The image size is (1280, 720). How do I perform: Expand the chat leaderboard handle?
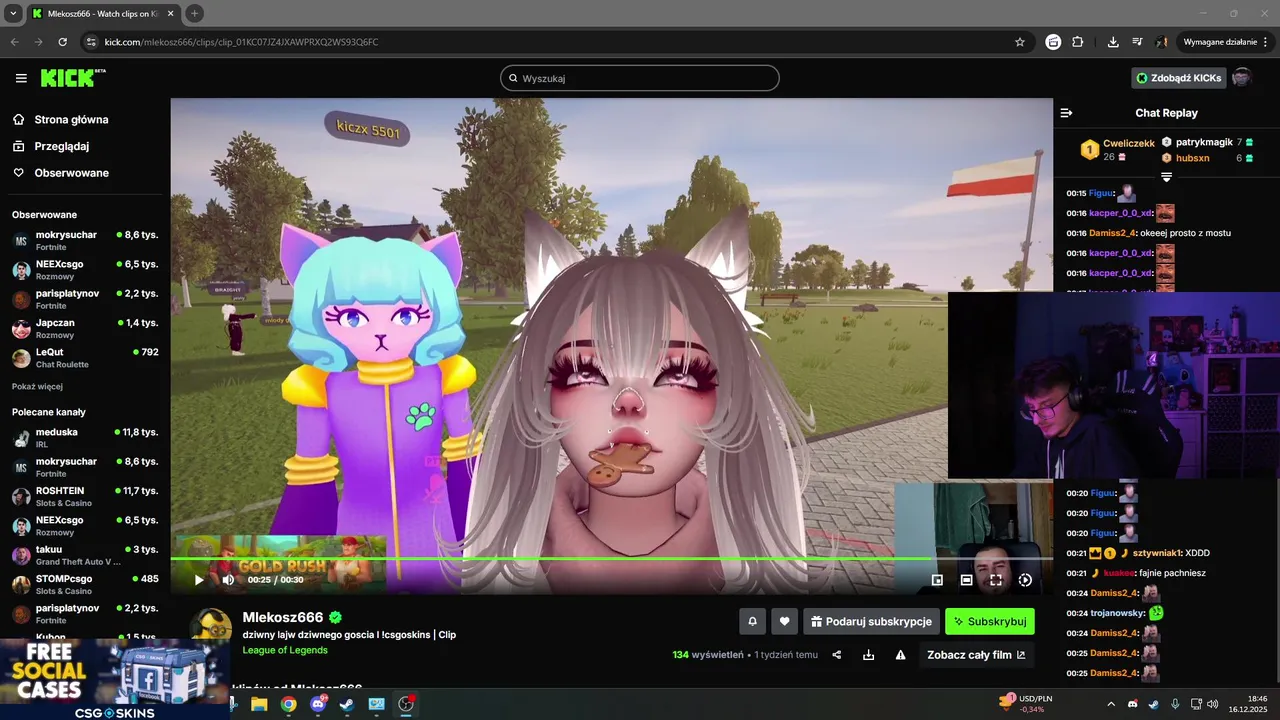pos(1166,177)
